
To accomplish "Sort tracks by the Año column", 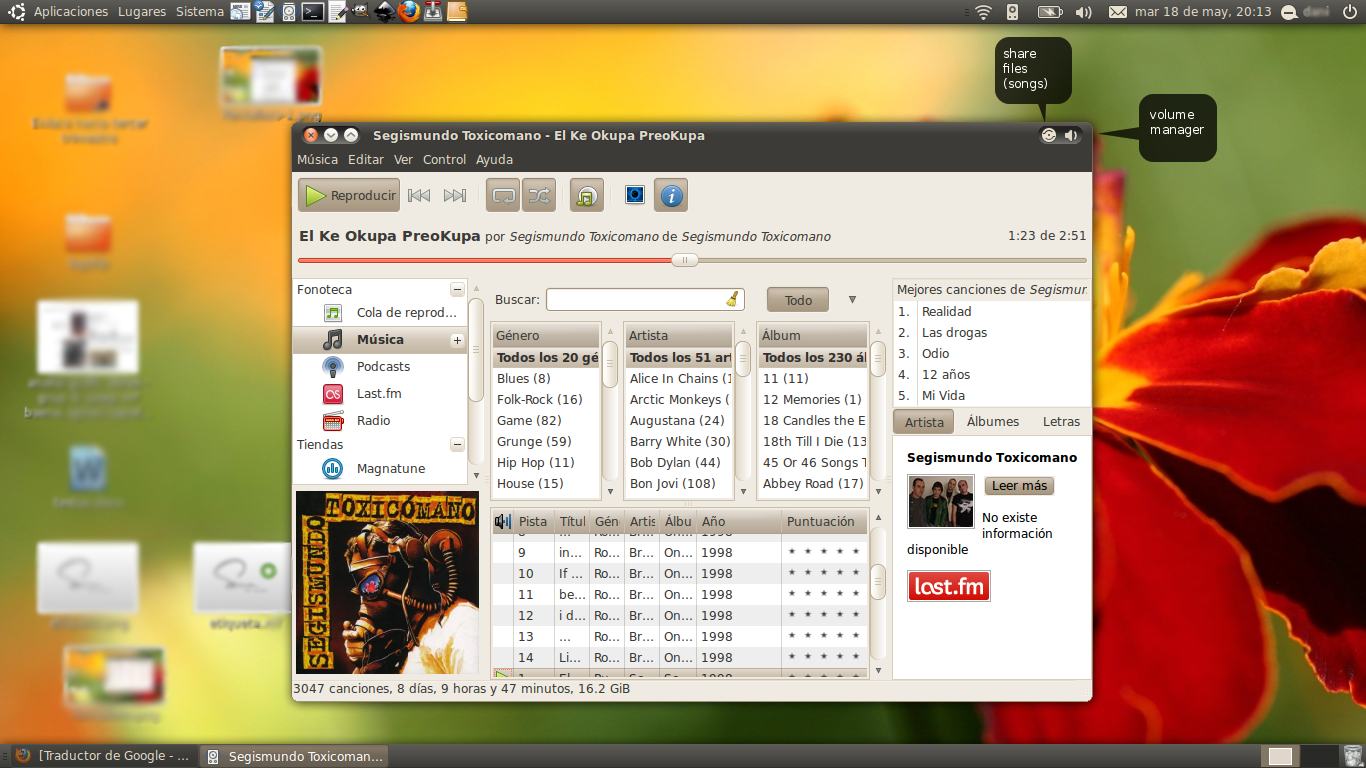I will (738, 521).
